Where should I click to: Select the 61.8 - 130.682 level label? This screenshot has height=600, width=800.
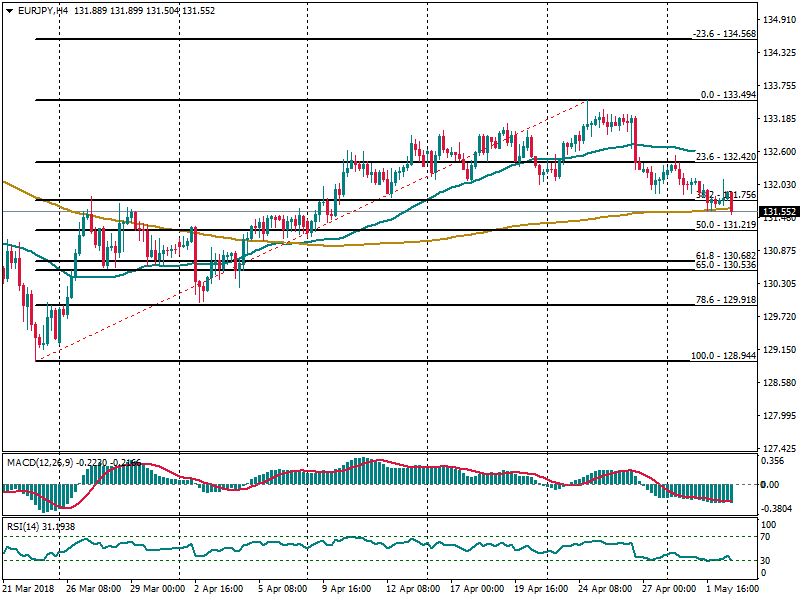coord(725,257)
